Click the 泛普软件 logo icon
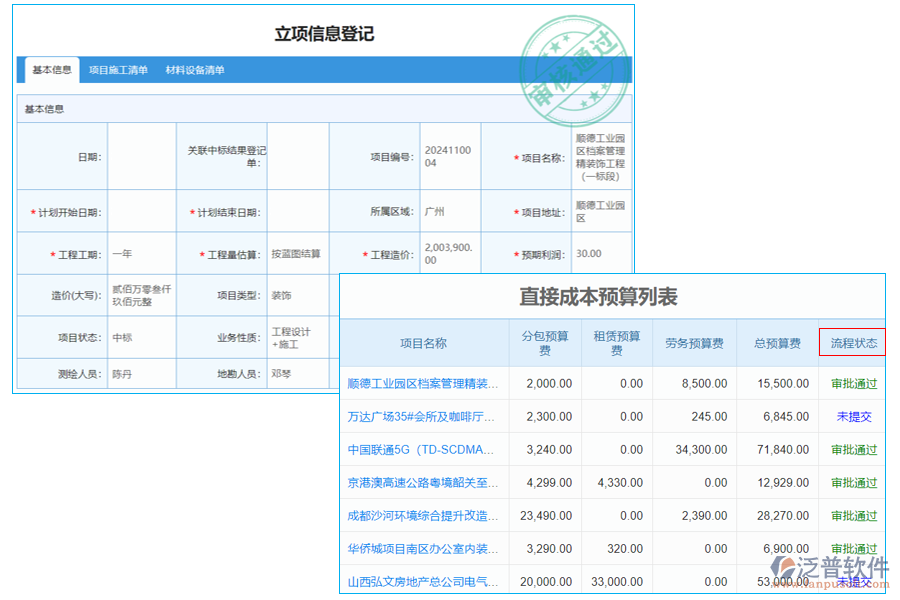This screenshot has width=900, height=600. point(784,565)
